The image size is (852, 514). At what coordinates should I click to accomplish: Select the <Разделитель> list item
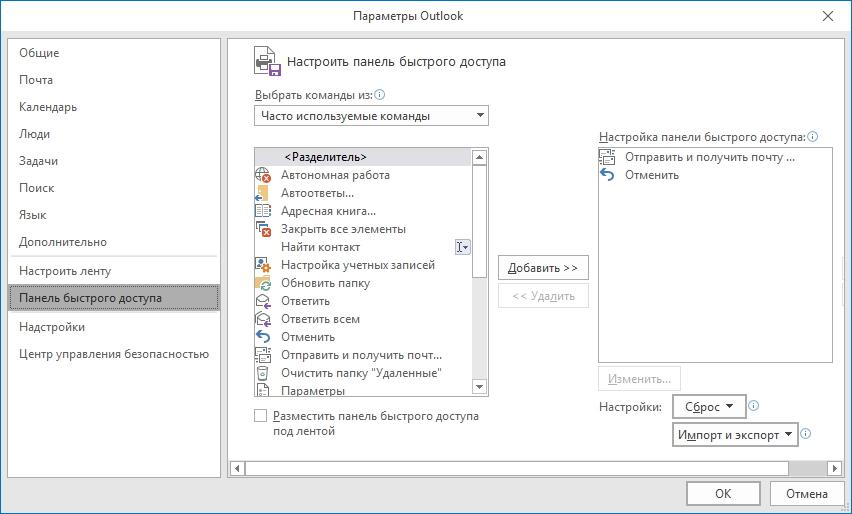point(362,157)
